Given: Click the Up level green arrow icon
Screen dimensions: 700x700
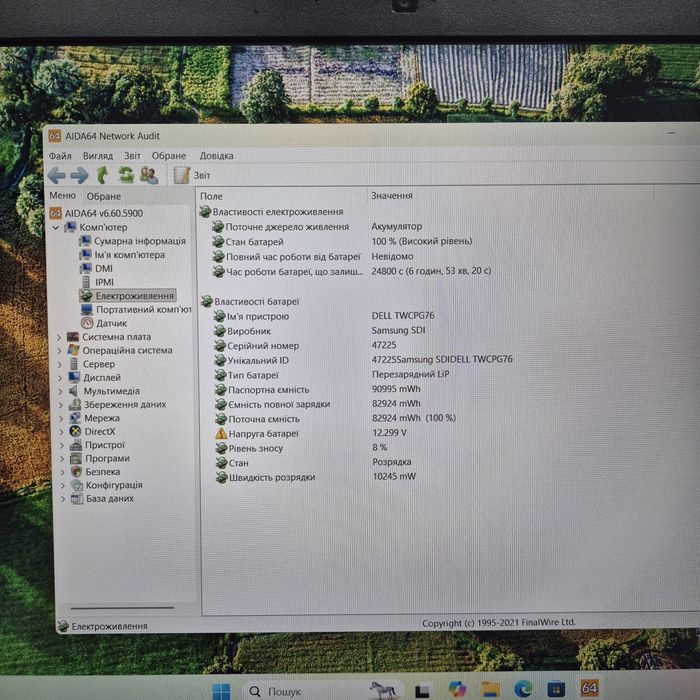Looking at the screenshot, I should coord(102,175).
